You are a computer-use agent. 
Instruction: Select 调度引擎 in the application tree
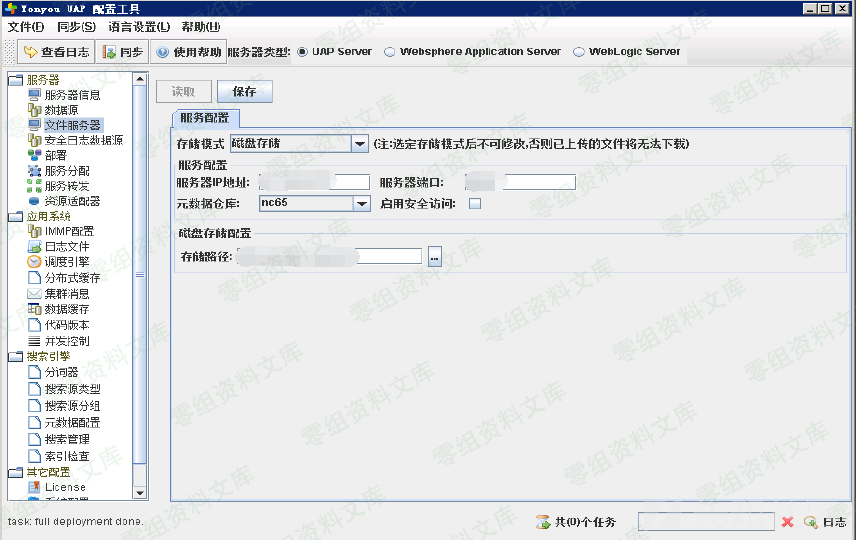click(66, 262)
